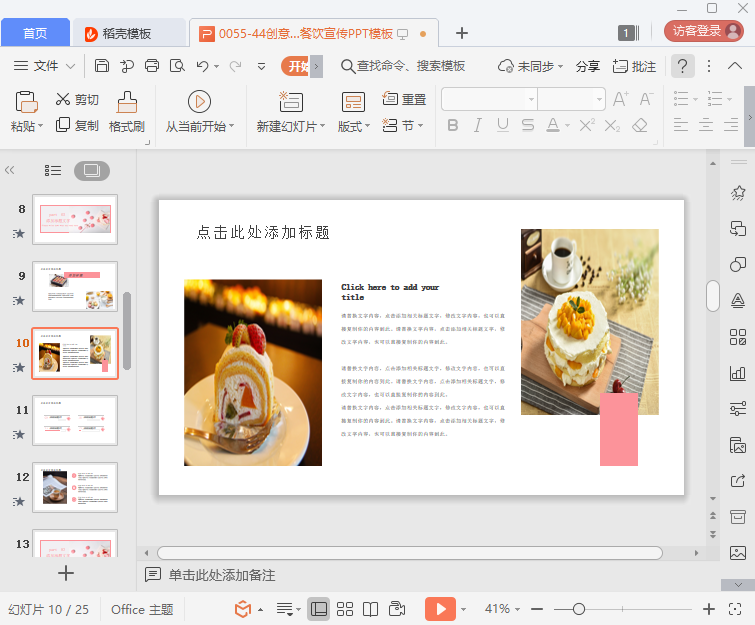Click the notes field 单击此处添加备注
This screenshot has width=755, height=625.
(x=222, y=575)
